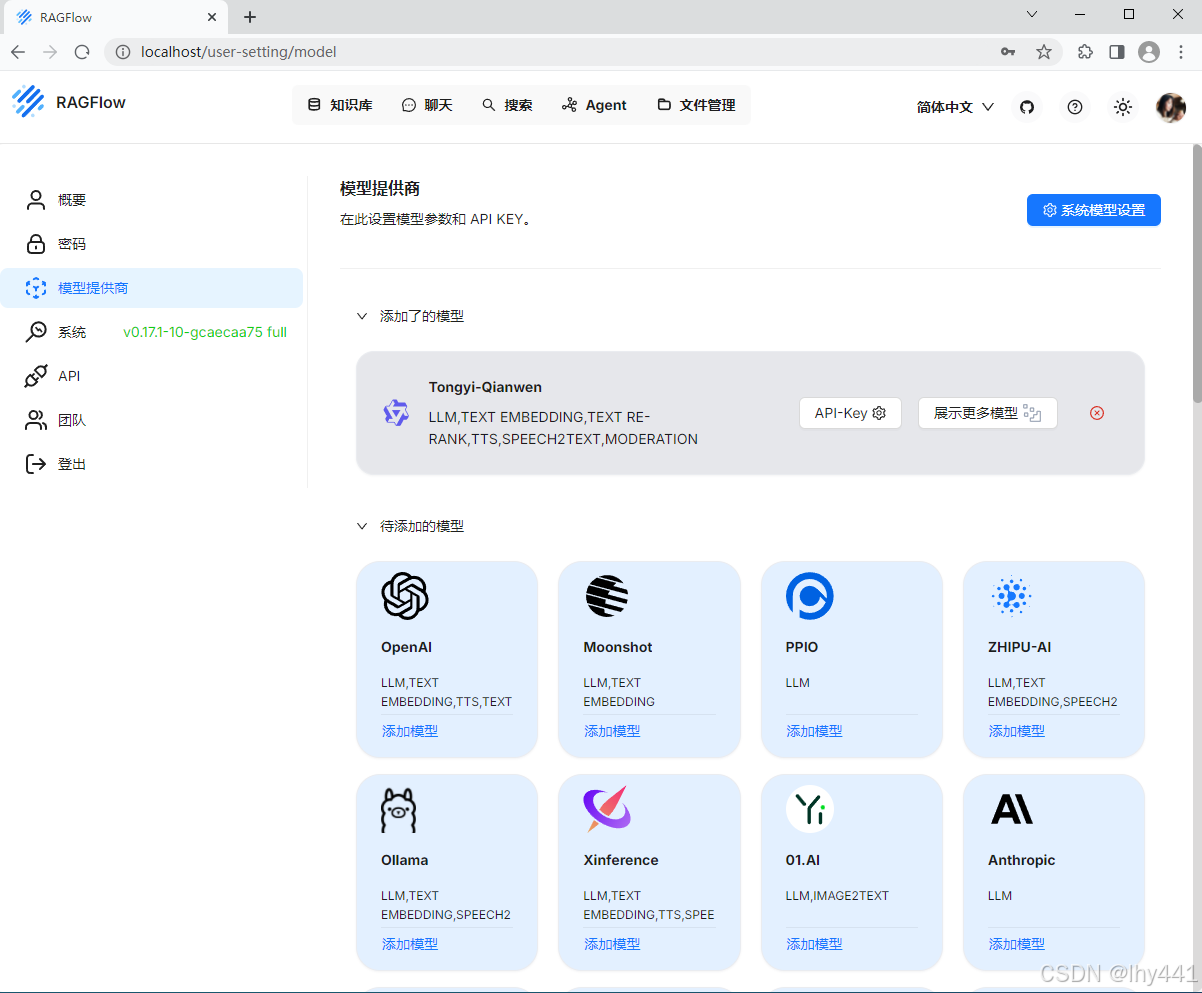Click the Tongyi-Qianwen logo icon
Viewport: 1202px width, 993px height.
(x=396, y=413)
